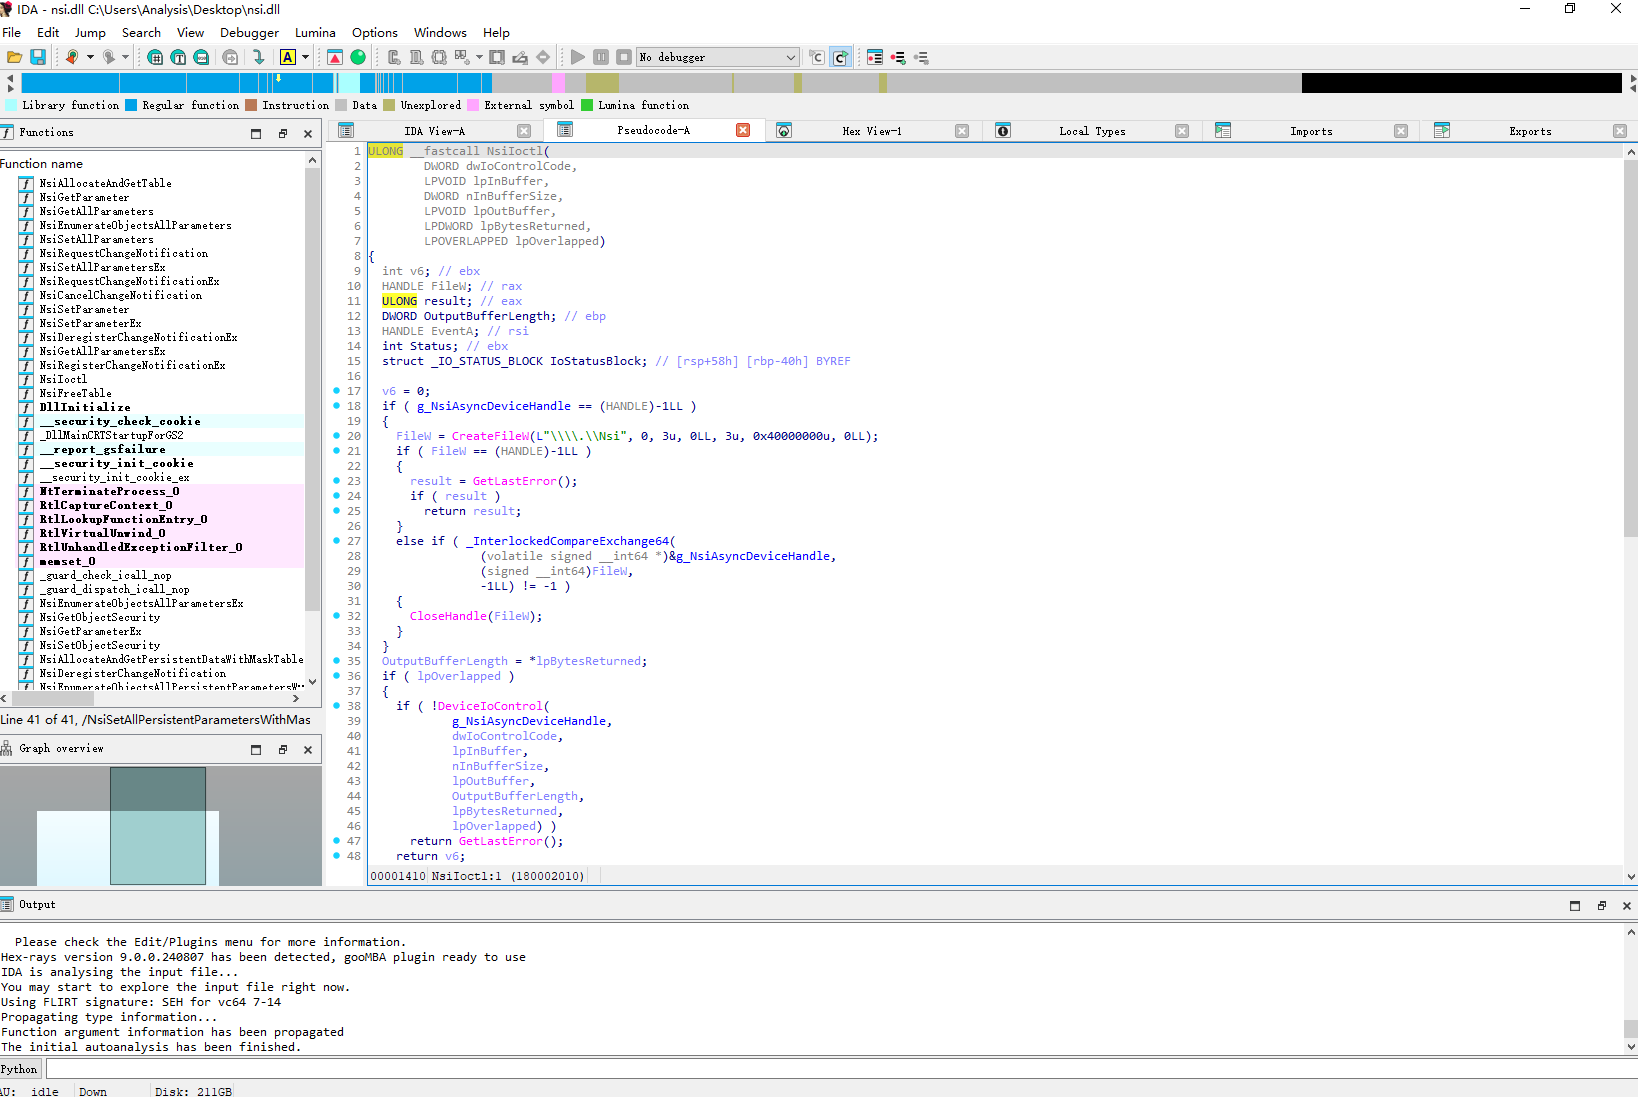
Task: Select NsiGetAllParameters in the functions list
Action: (x=96, y=211)
